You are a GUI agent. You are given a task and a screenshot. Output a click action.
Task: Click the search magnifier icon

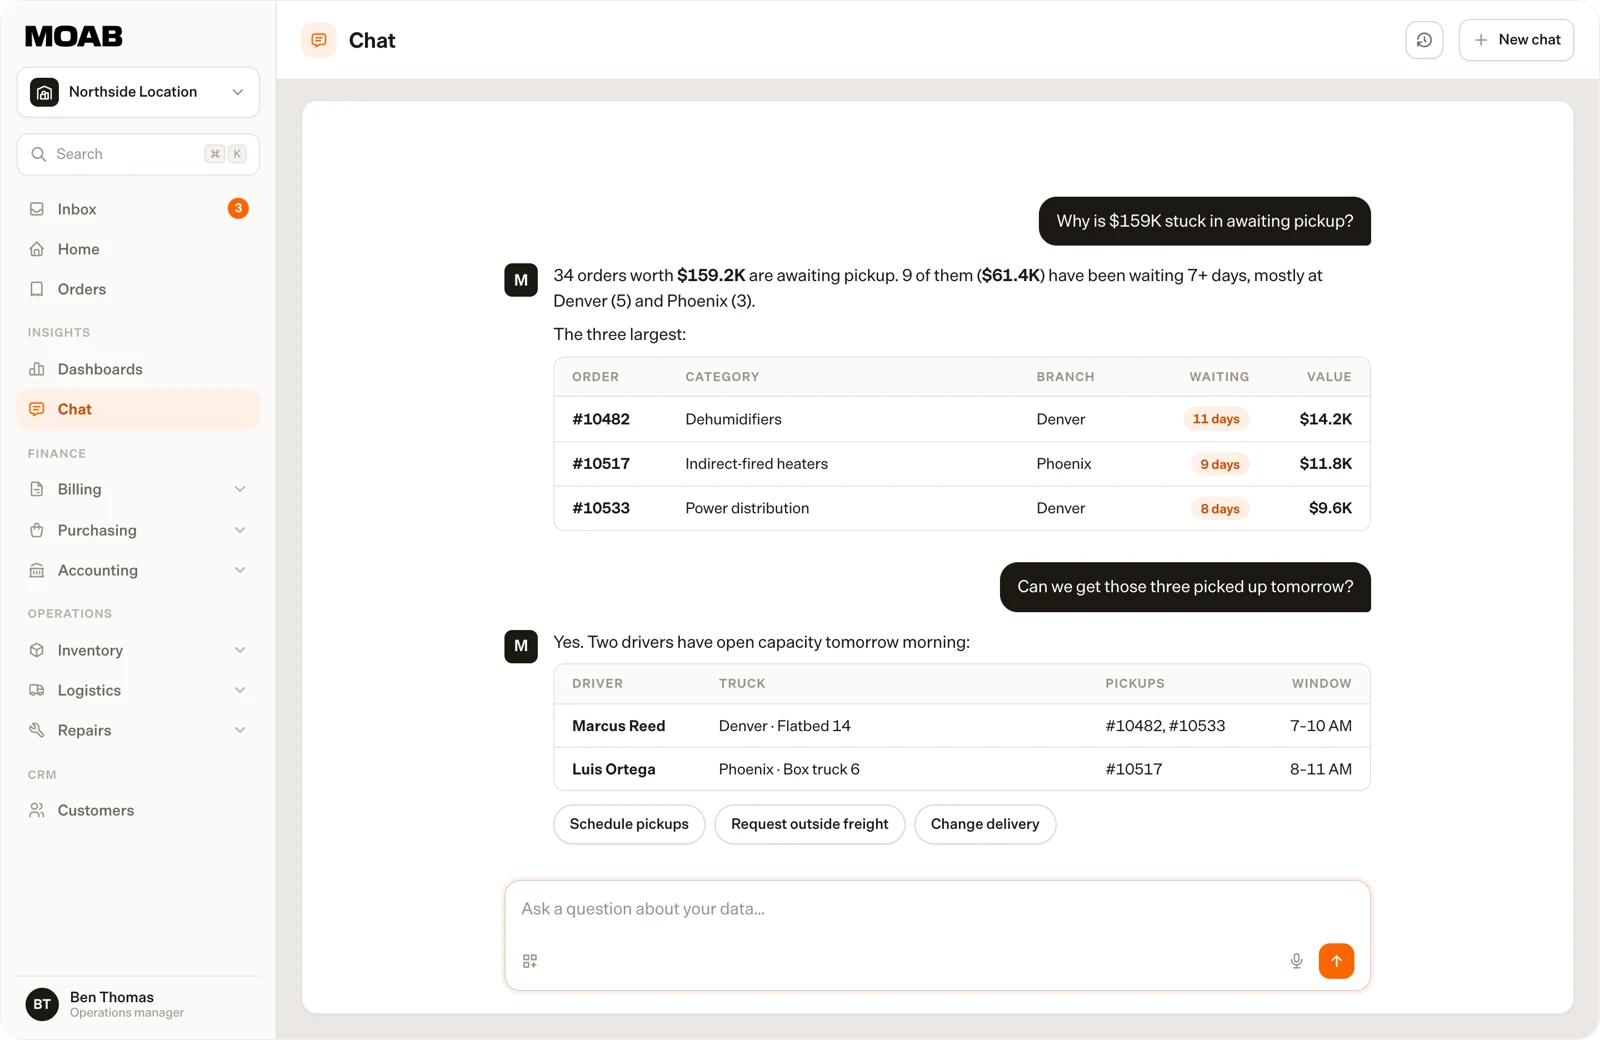click(39, 154)
